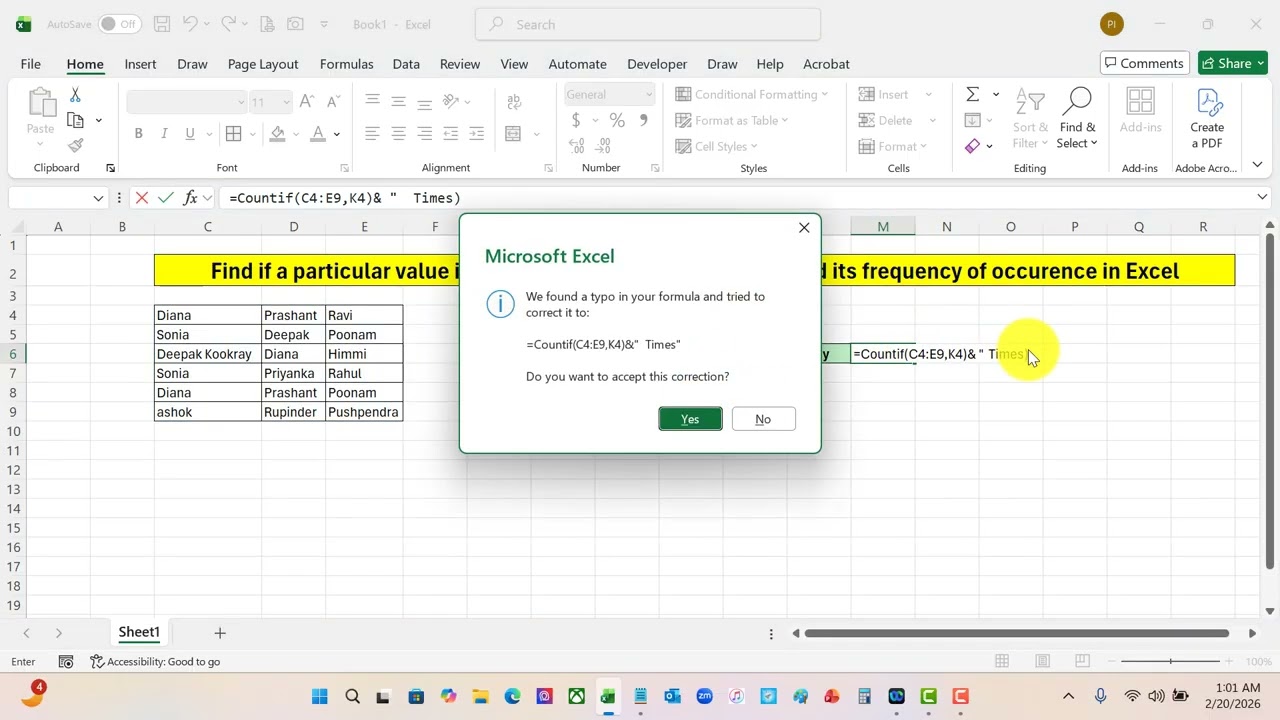Toggle Underline formatting
The width and height of the screenshot is (1280, 720).
tap(190, 134)
